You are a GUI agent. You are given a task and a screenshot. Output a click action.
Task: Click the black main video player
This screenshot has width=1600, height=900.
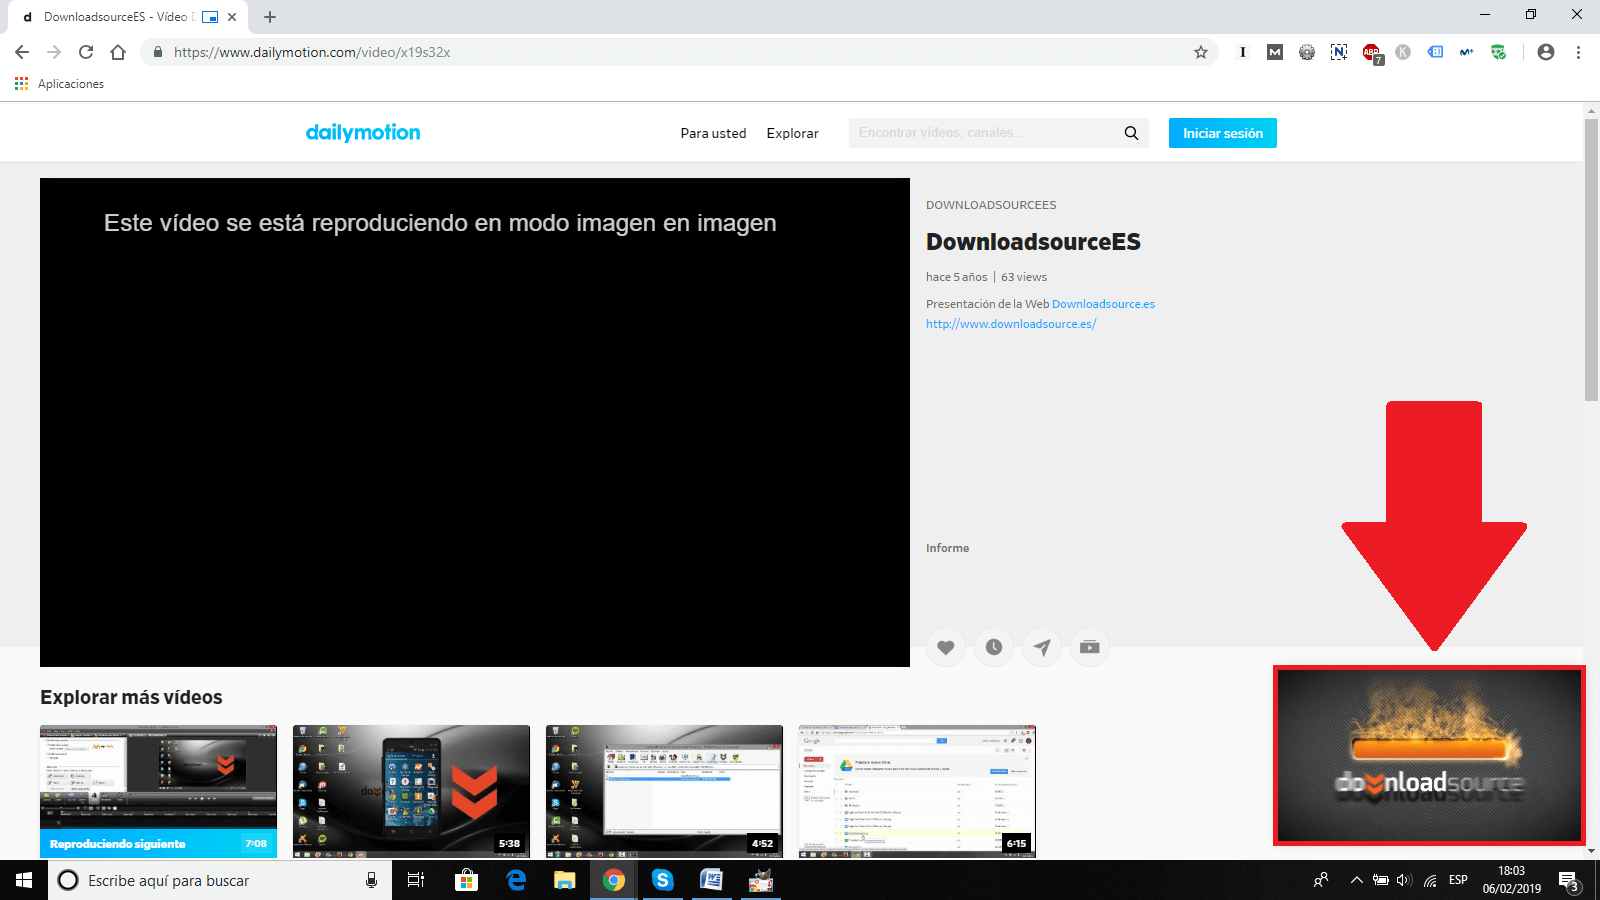475,422
